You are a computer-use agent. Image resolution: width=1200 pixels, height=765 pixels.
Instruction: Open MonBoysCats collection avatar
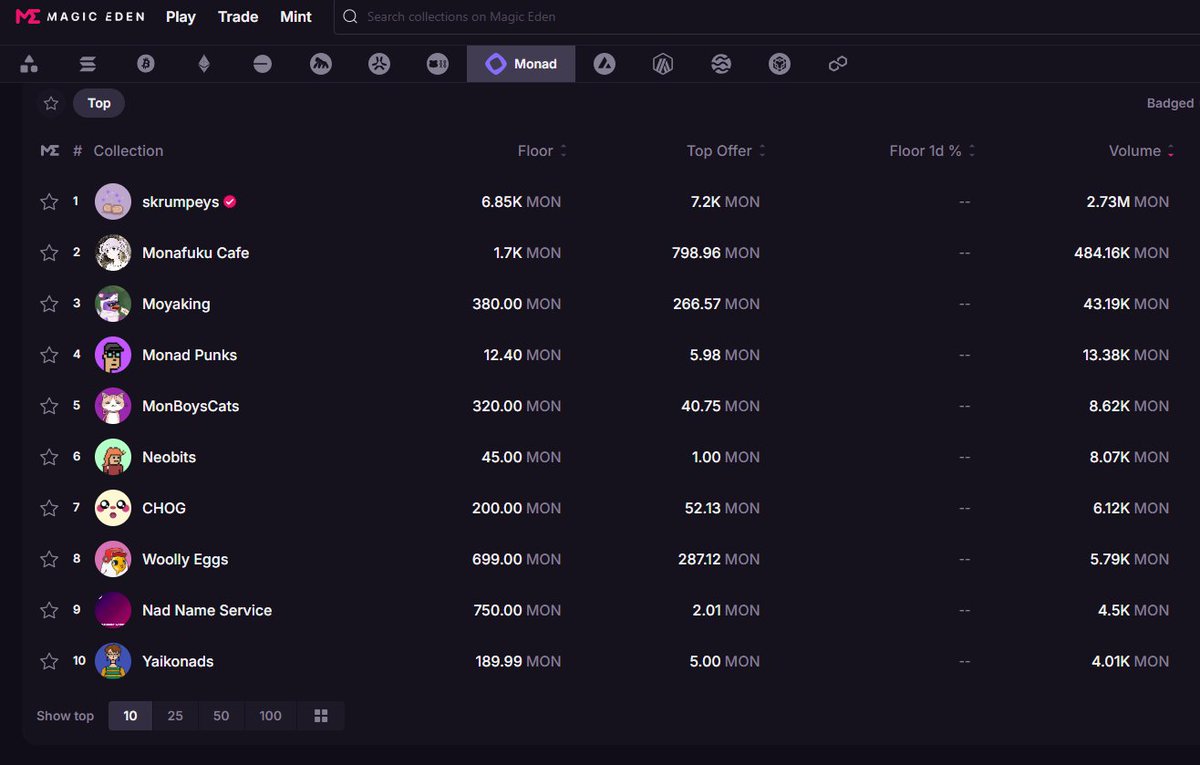point(113,406)
